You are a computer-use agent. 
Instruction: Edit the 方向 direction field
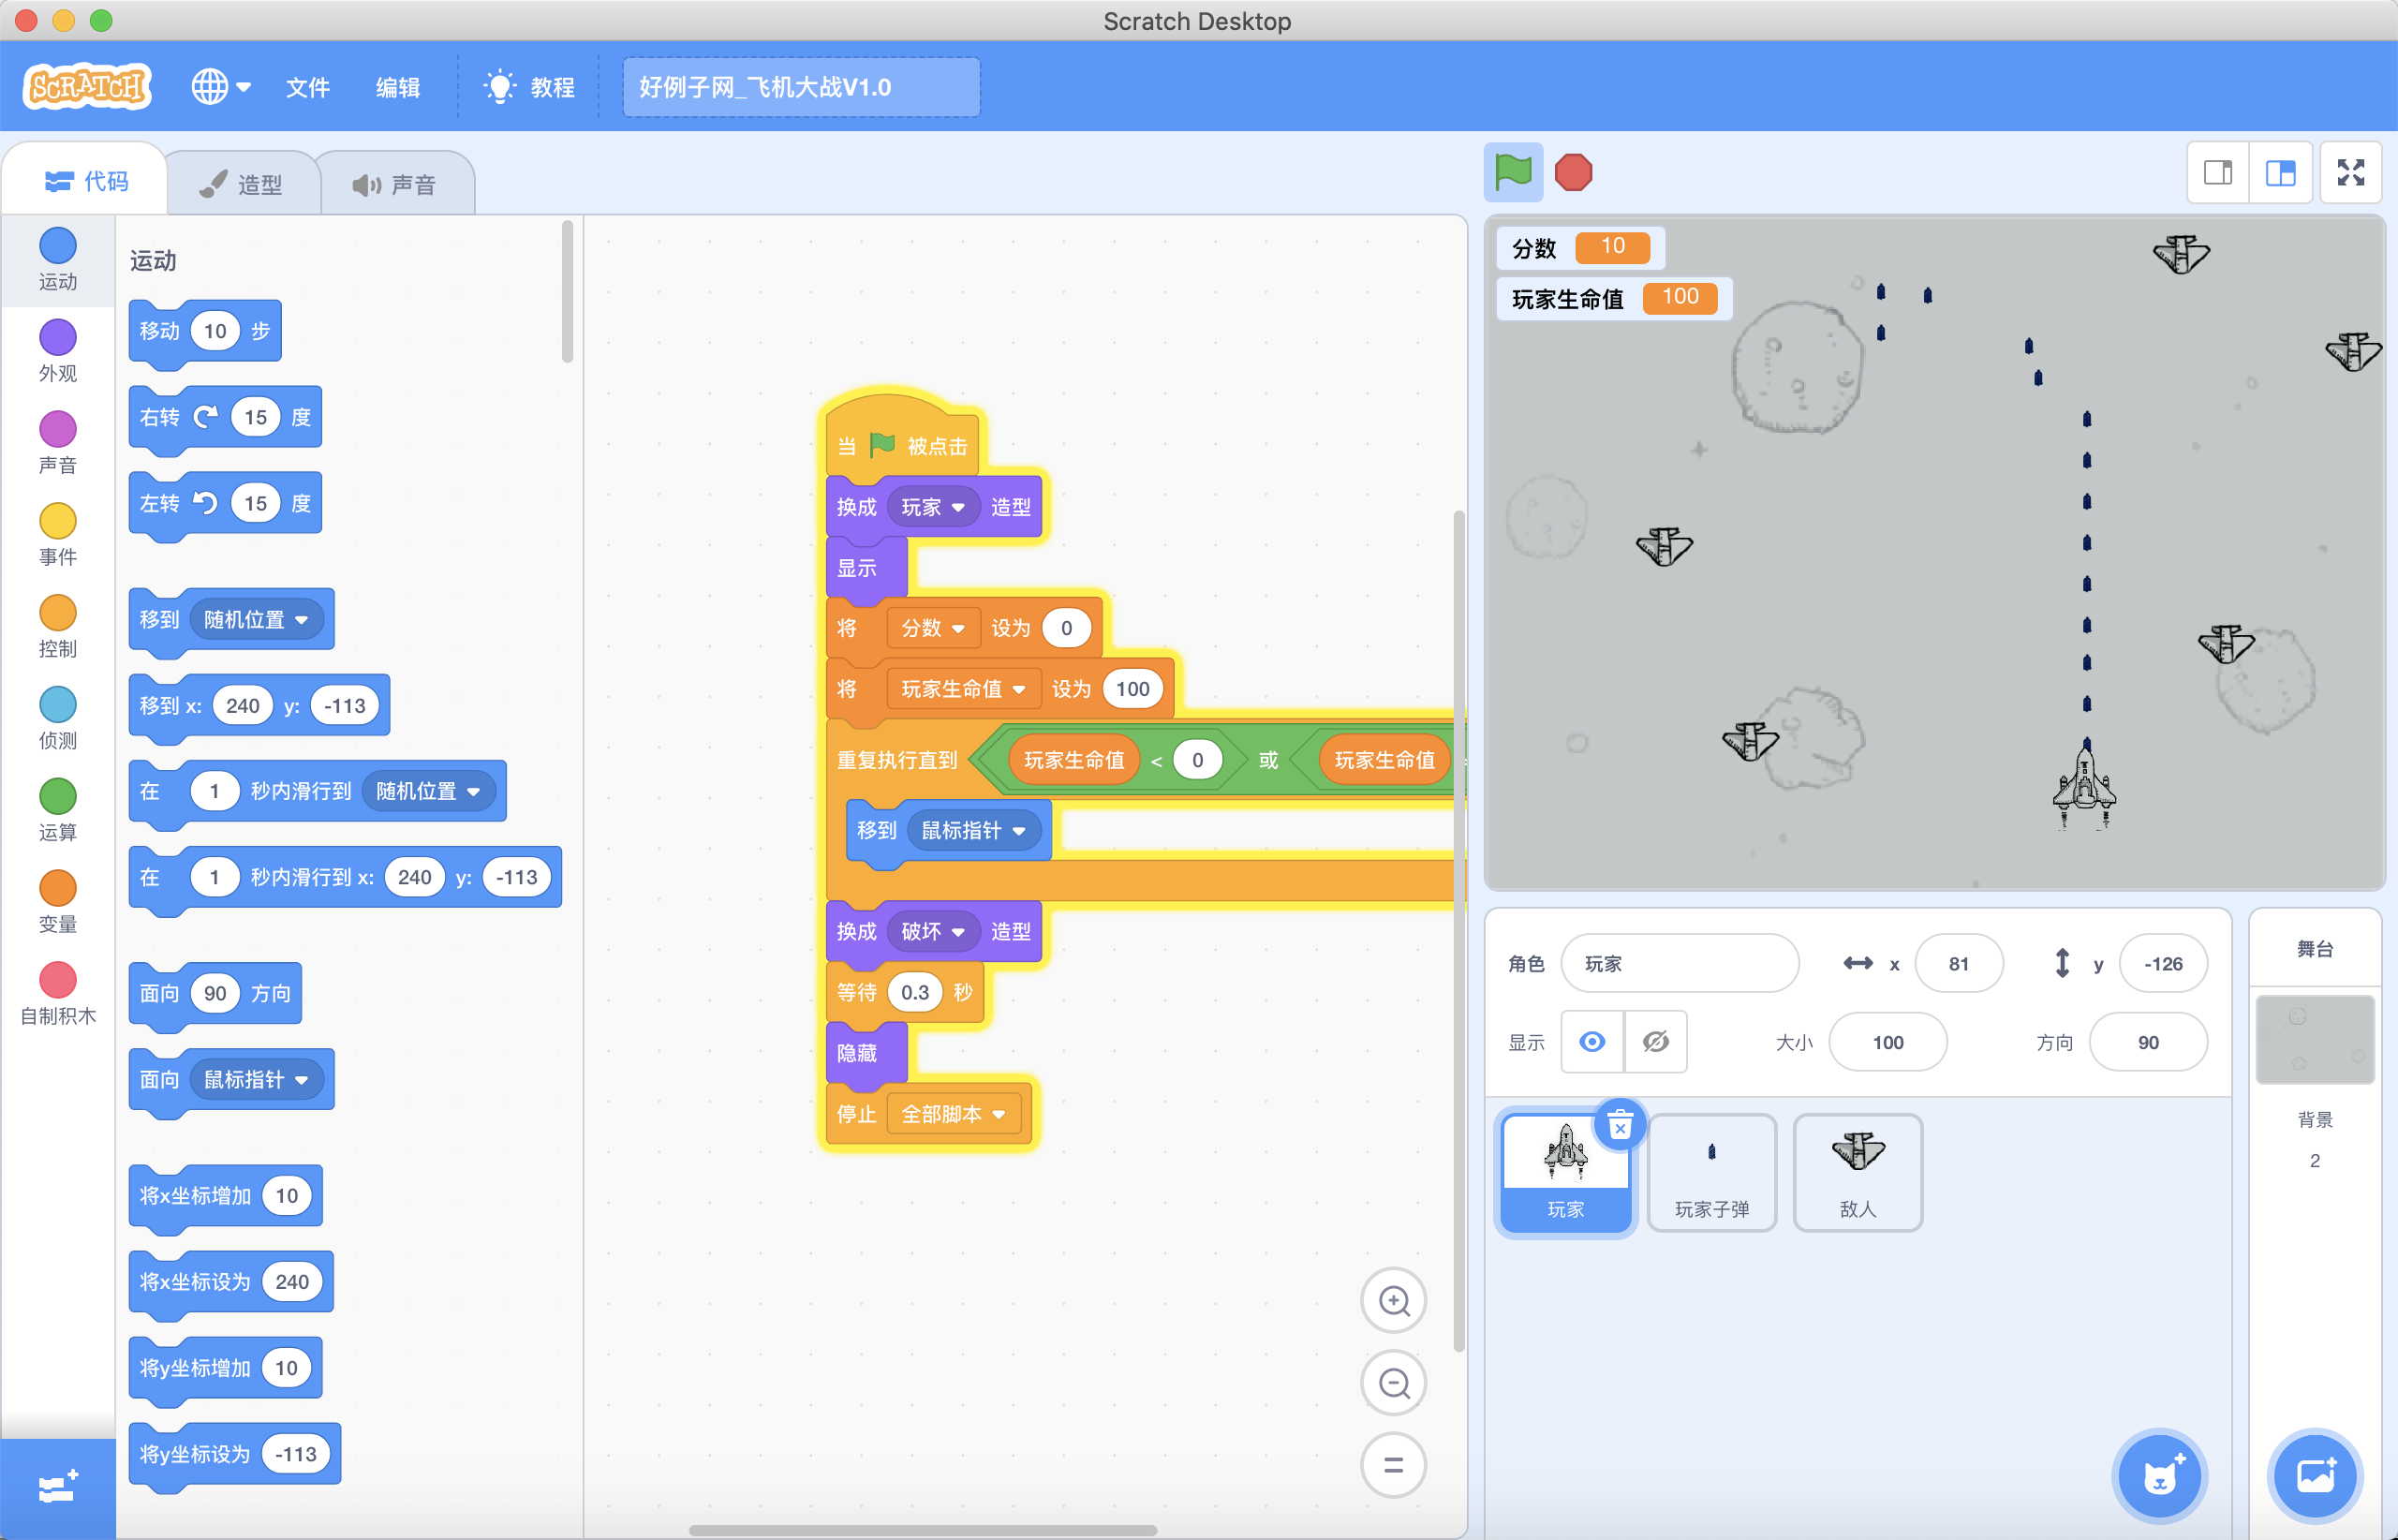2148,1042
